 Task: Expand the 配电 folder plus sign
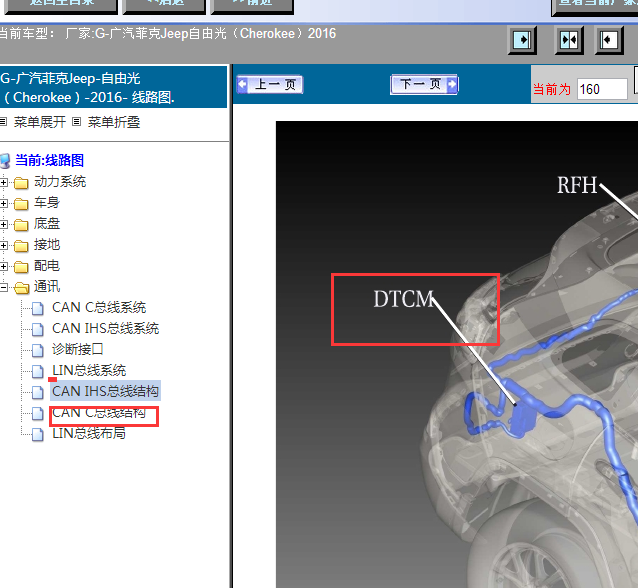point(4,267)
